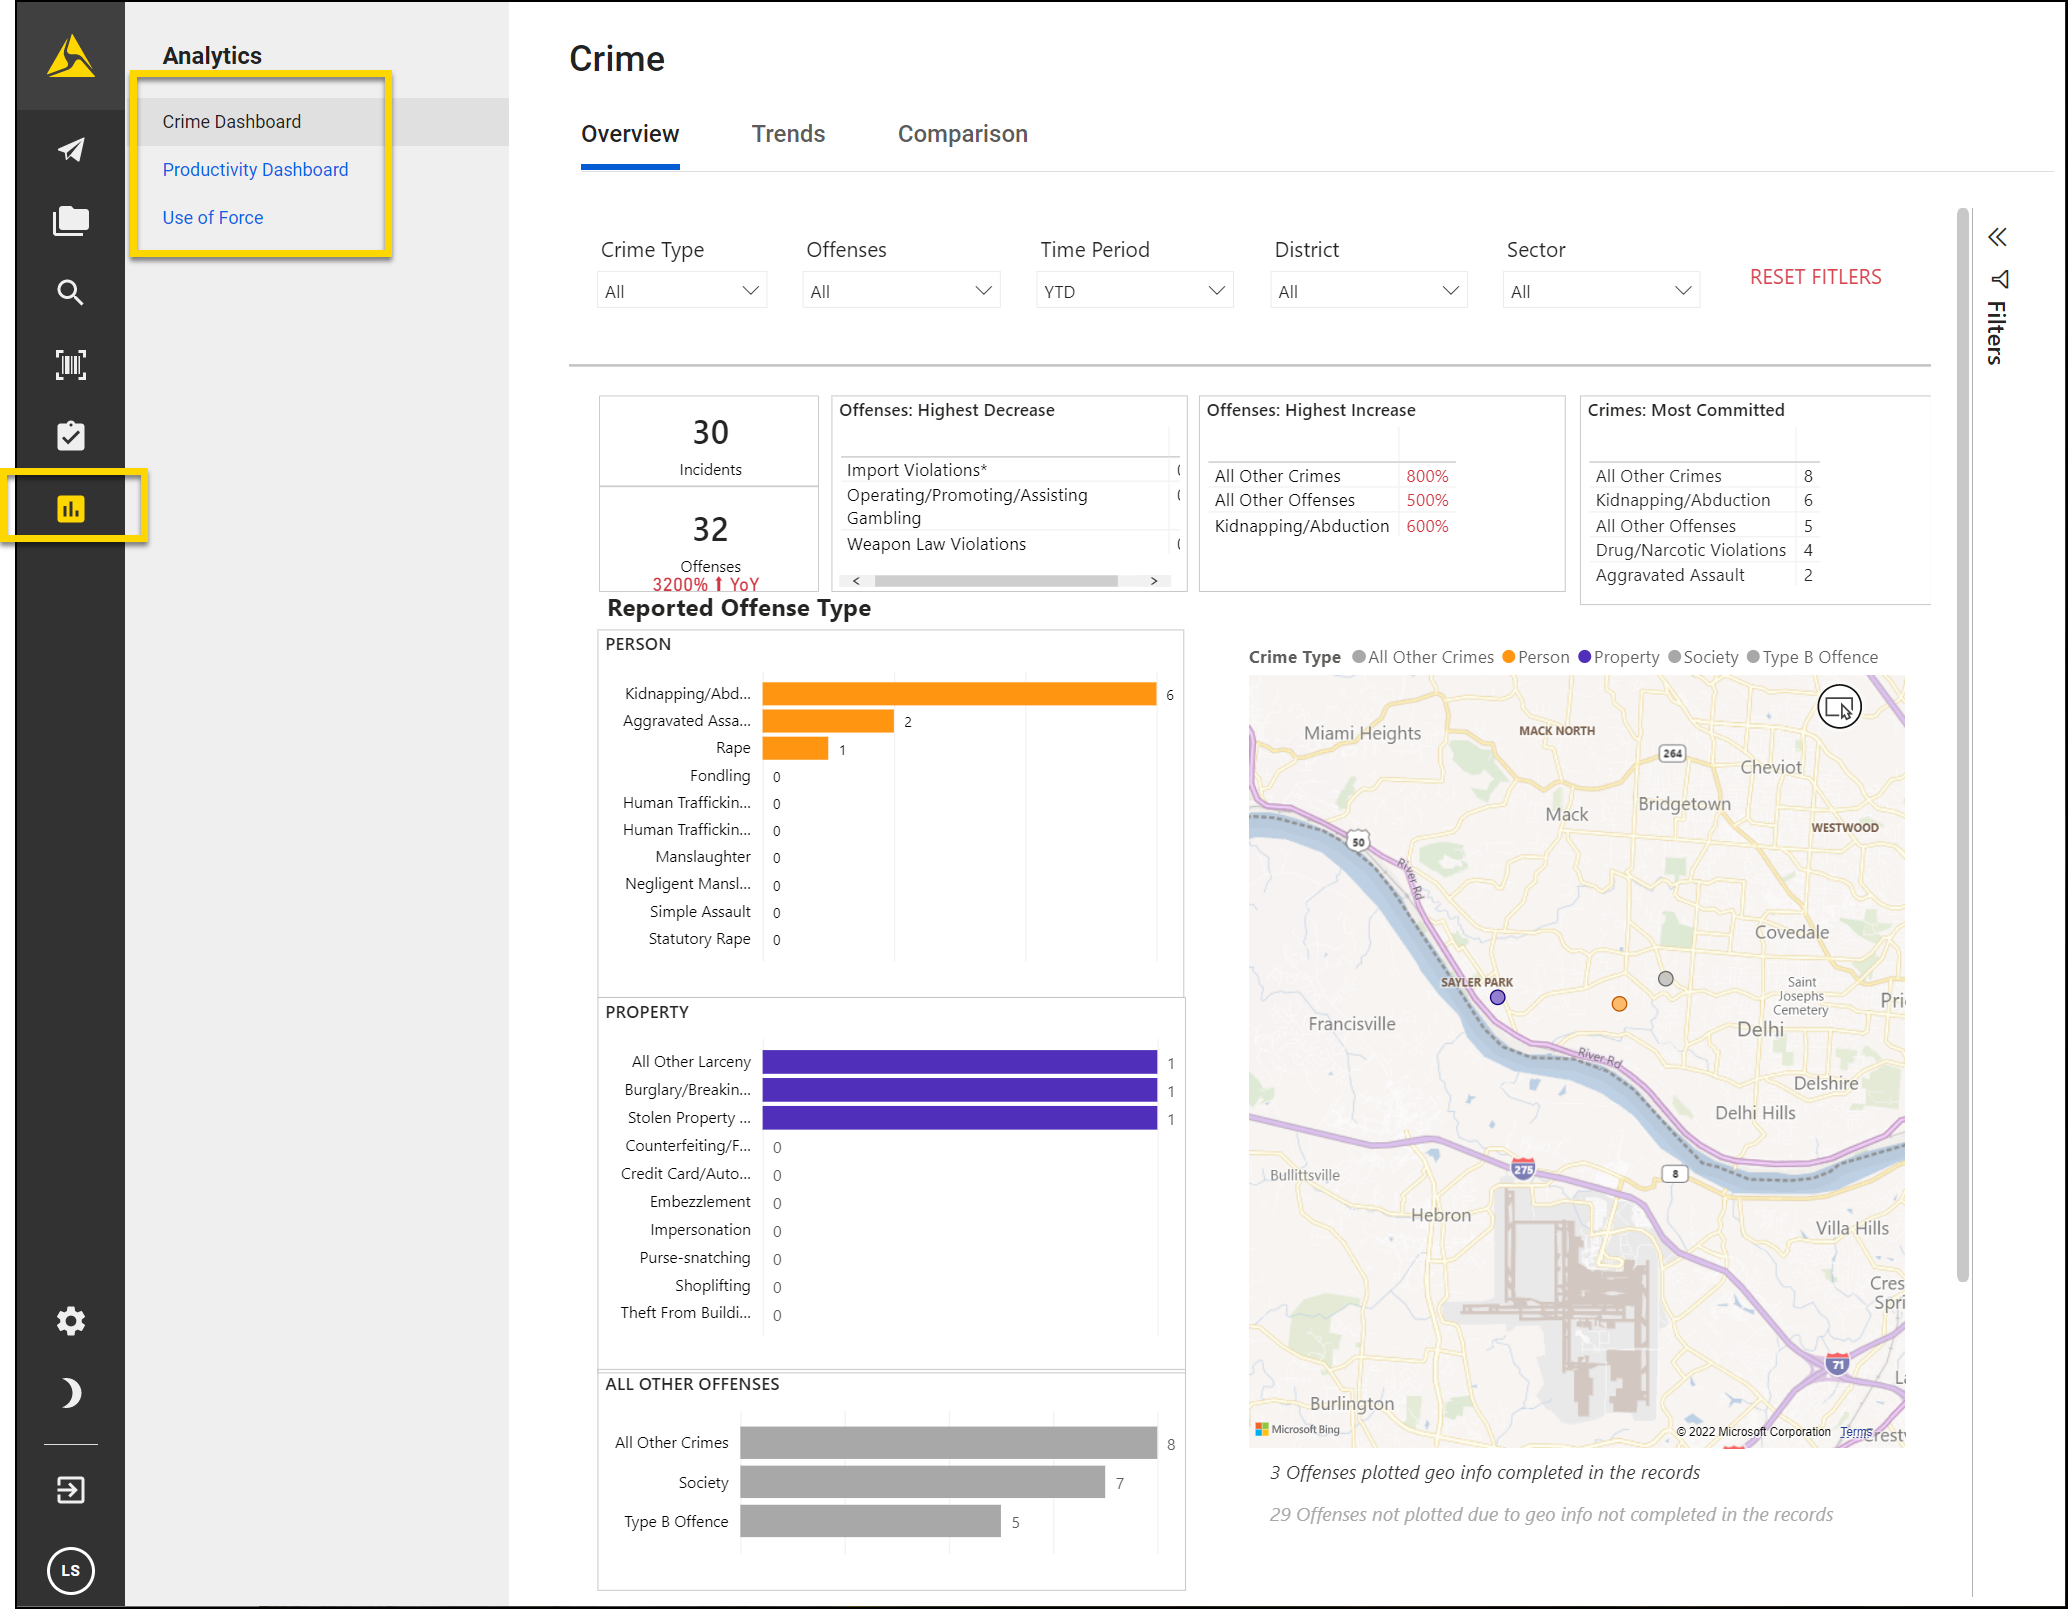Image resolution: width=2068 pixels, height=1609 pixels.
Task: Expand the District filter dropdown
Action: tap(1368, 290)
